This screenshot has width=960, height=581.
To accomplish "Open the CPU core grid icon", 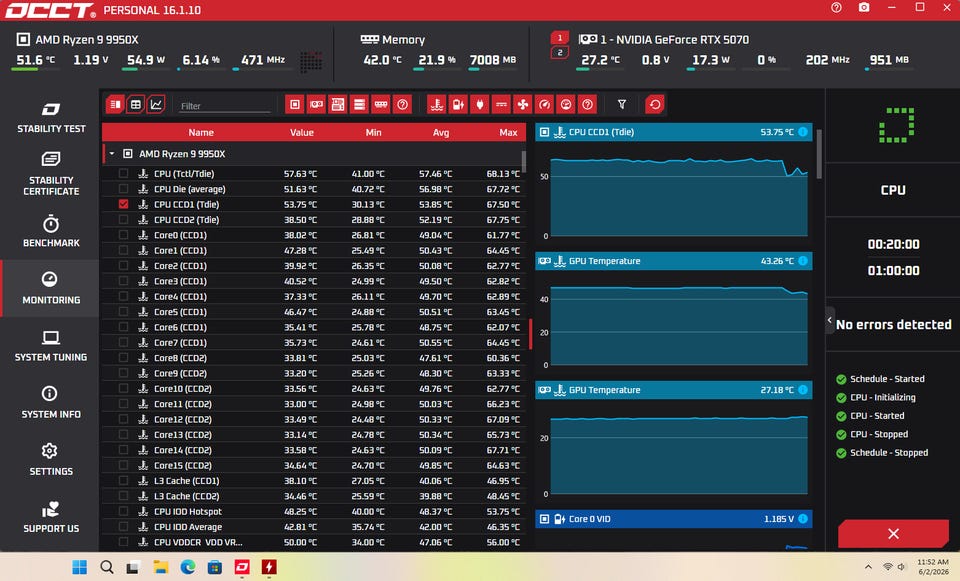I will click(x=311, y=61).
